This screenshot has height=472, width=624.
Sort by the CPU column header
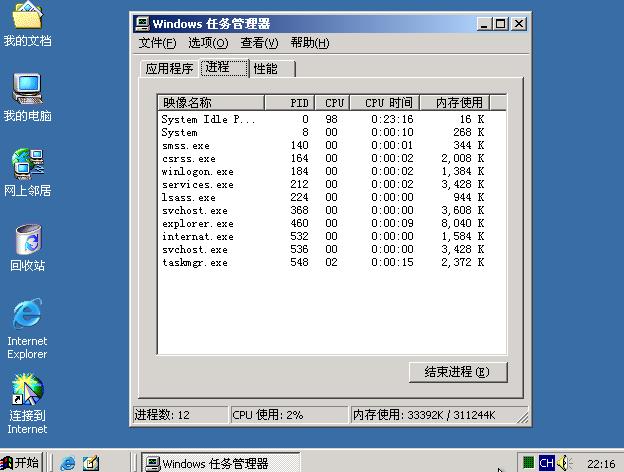point(332,103)
